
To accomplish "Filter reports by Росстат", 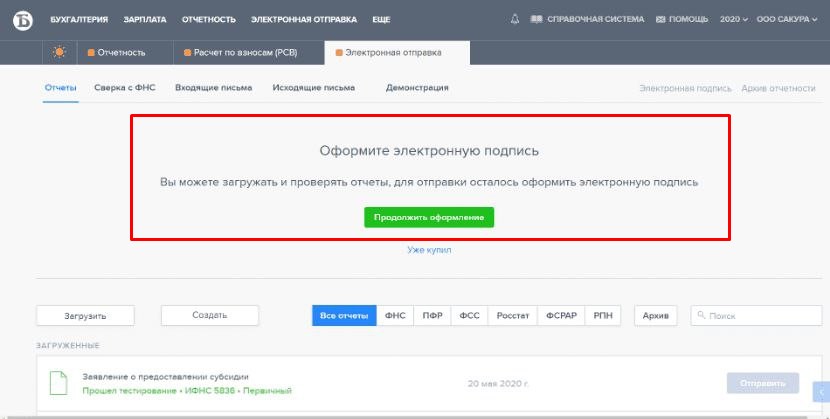I will coord(512,315).
